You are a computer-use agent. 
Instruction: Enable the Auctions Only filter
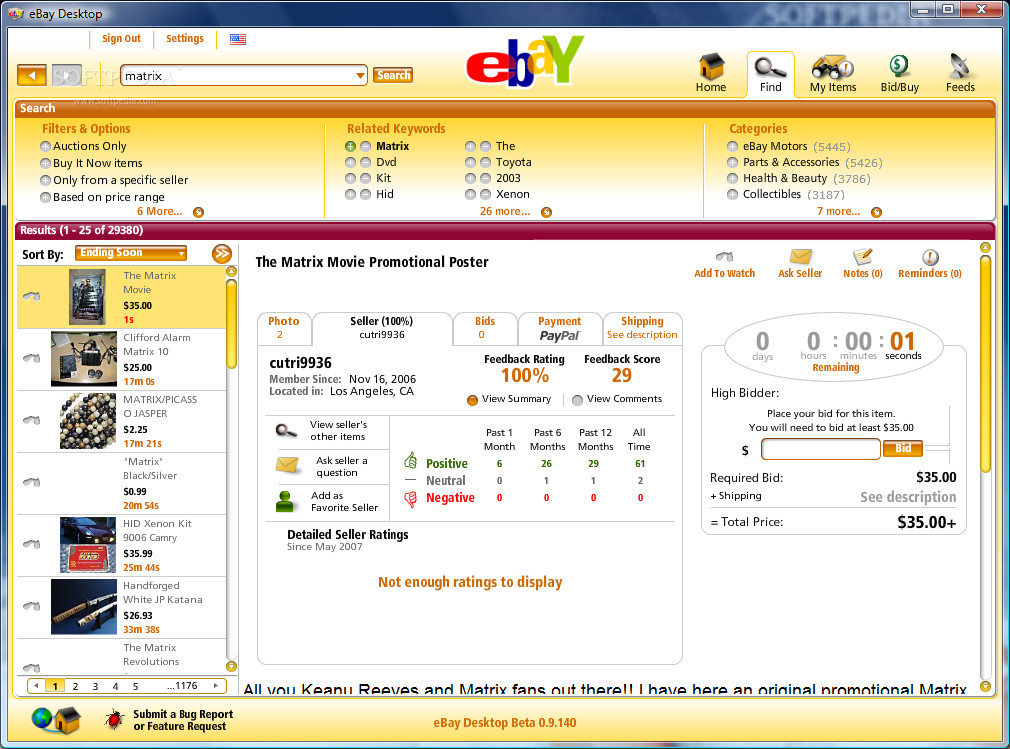[x=45, y=146]
